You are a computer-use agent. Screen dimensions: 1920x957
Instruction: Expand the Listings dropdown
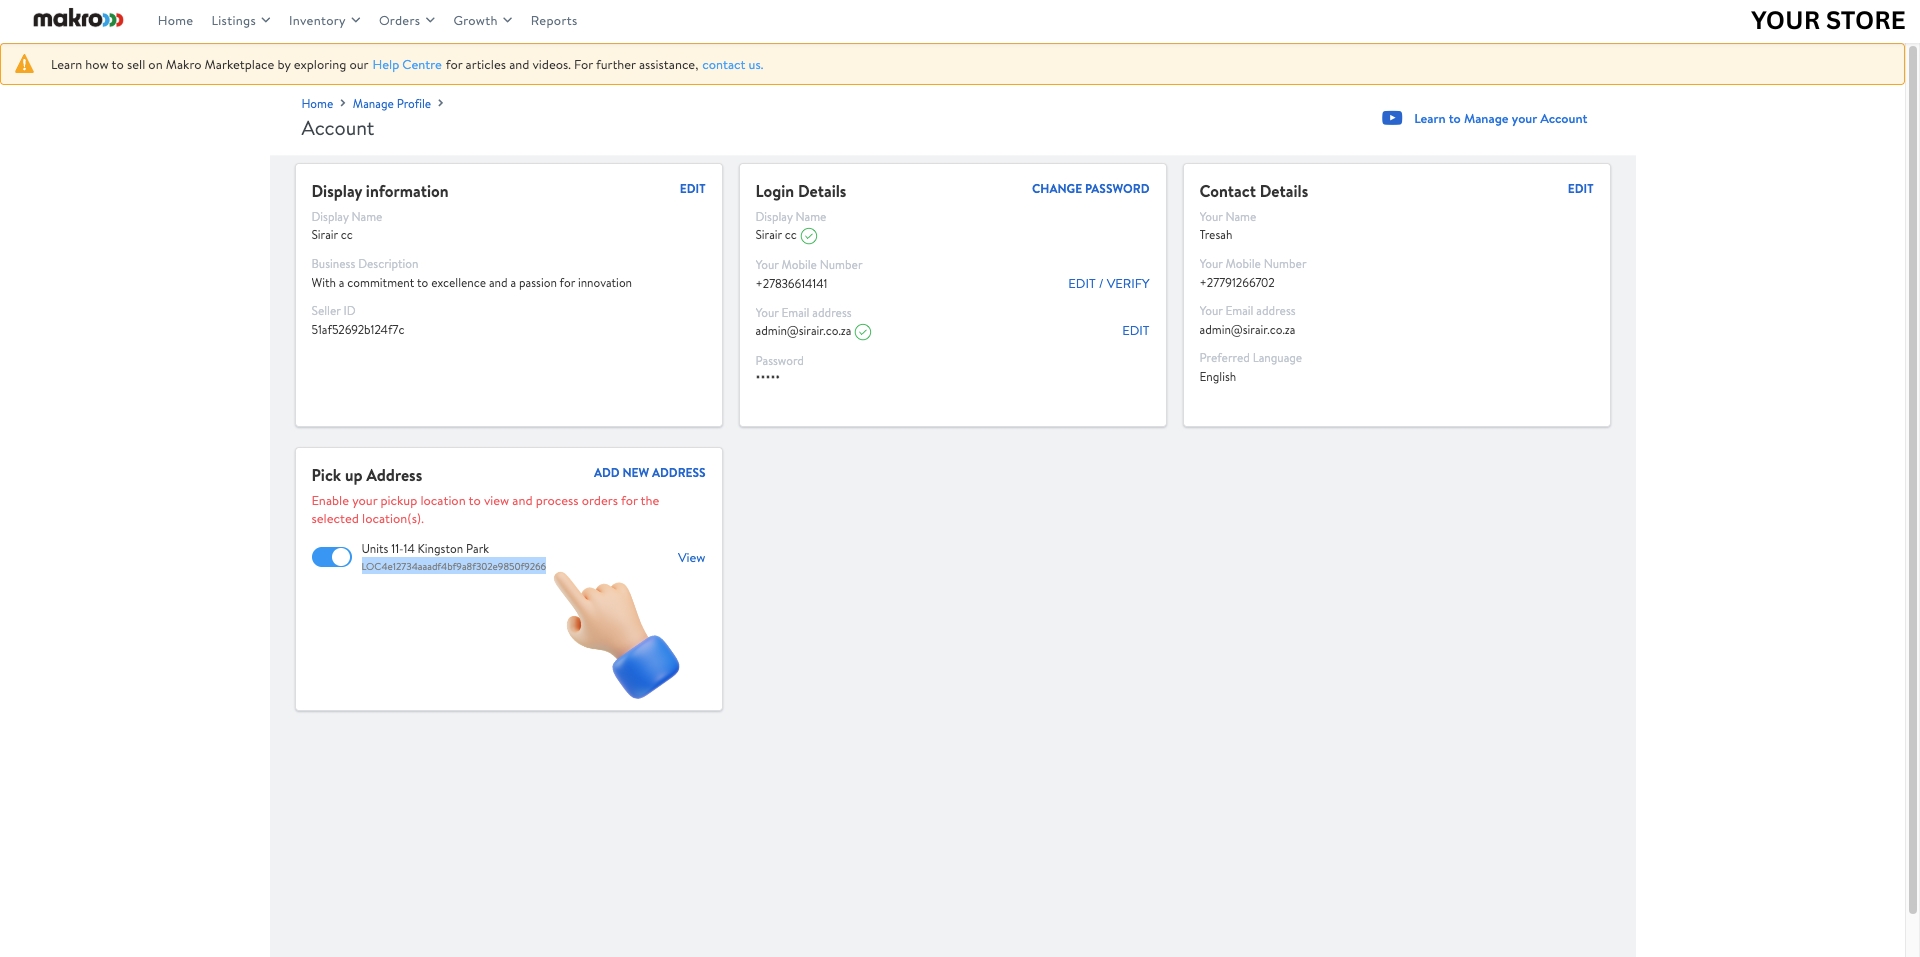[239, 20]
